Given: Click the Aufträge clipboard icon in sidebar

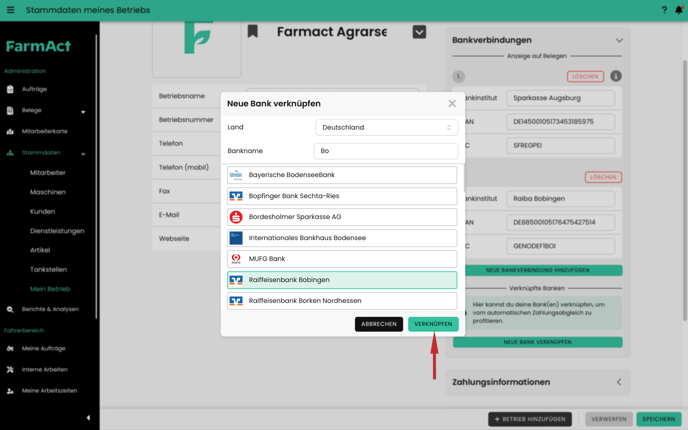Looking at the screenshot, I should coord(10,89).
